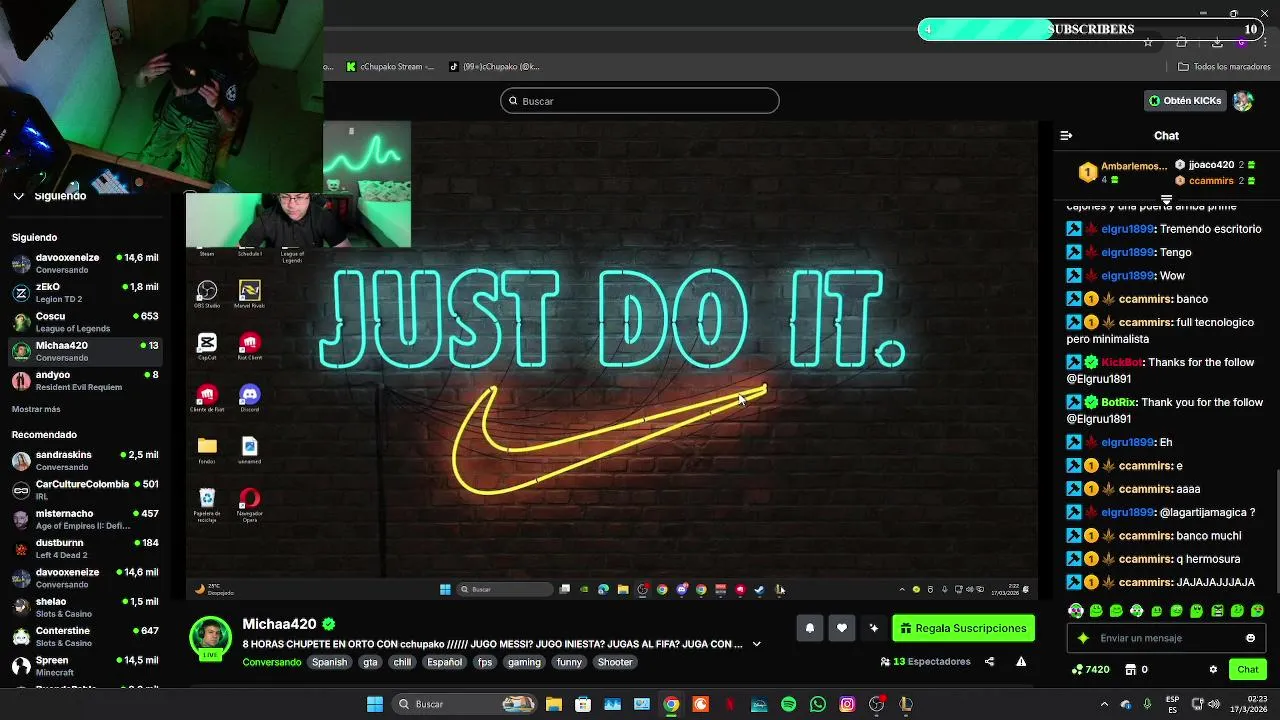Viewport: 1280px width, 720px height.
Task: Click the Conversando category link
Action: click(x=272, y=662)
